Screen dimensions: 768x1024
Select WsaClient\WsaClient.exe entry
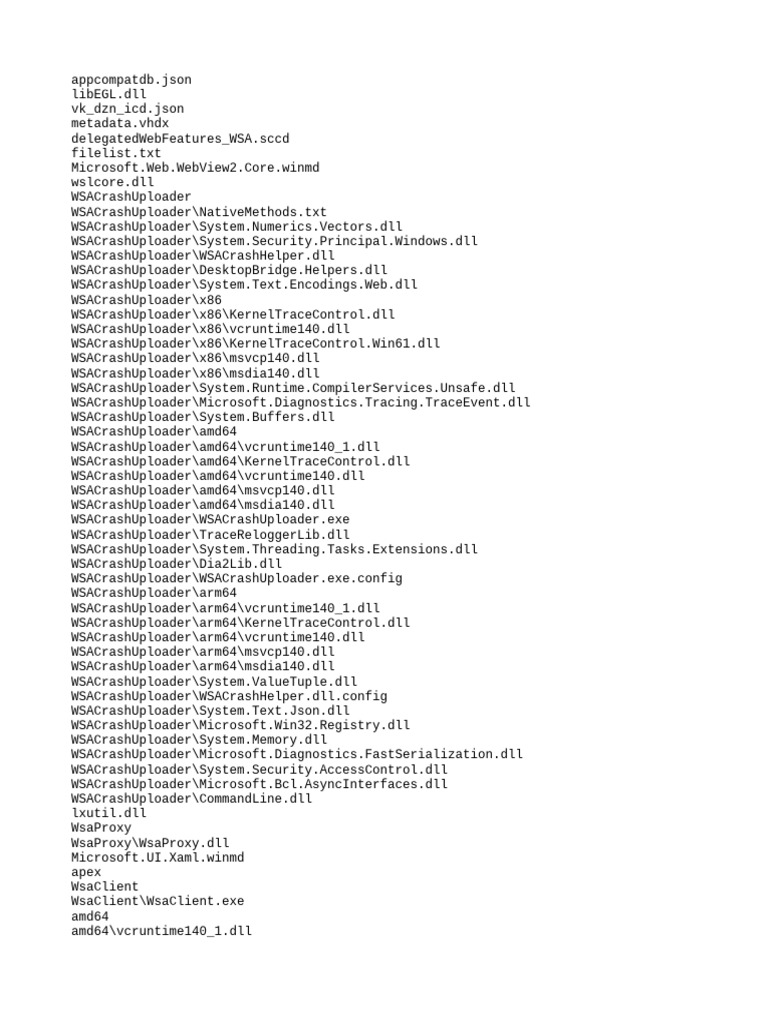(x=157, y=901)
